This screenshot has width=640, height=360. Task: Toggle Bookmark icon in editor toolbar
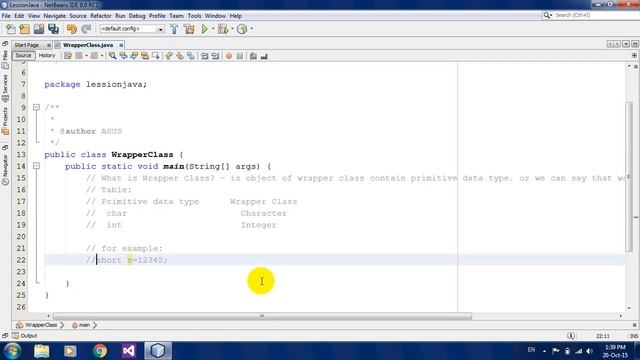[191, 56]
